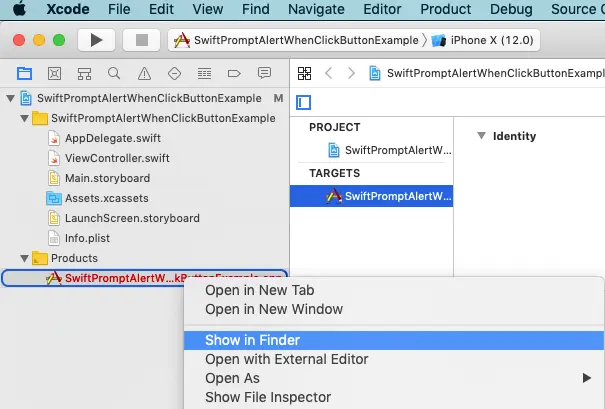
Task: Open the Find navigator magnifier icon
Action: [114, 73]
